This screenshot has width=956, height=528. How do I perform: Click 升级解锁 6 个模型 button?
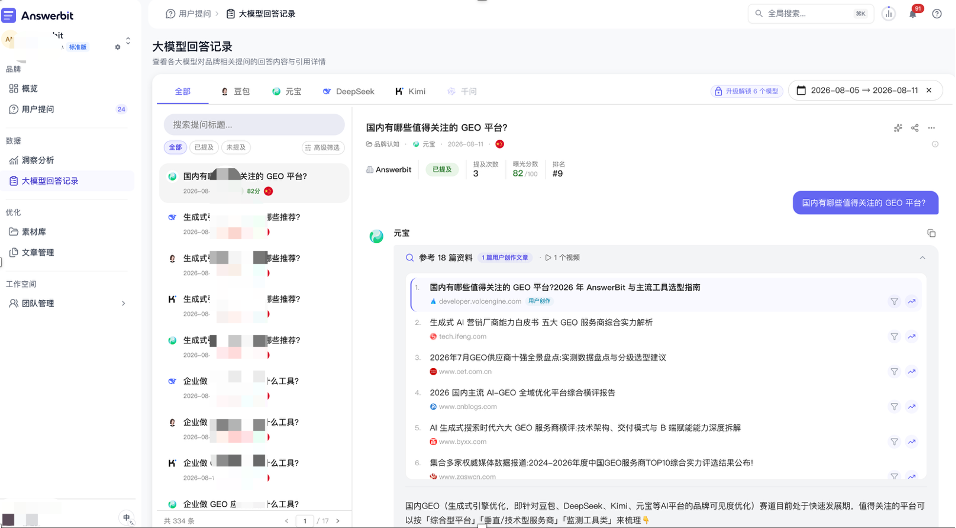point(746,91)
